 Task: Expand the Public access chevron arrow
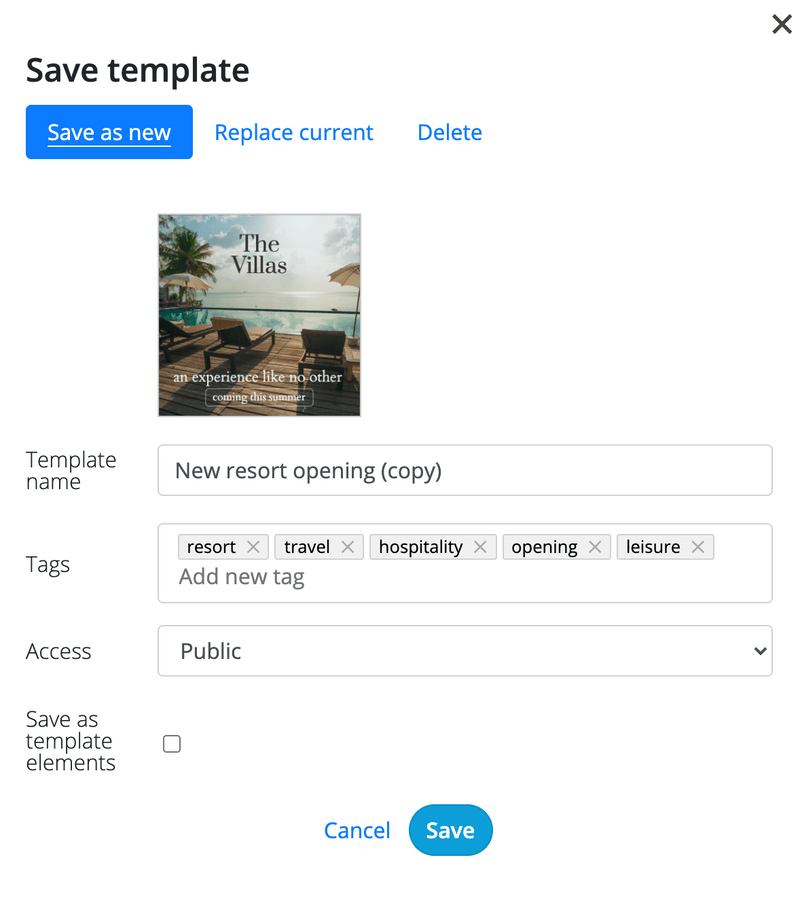pyautogui.click(x=760, y=651)
